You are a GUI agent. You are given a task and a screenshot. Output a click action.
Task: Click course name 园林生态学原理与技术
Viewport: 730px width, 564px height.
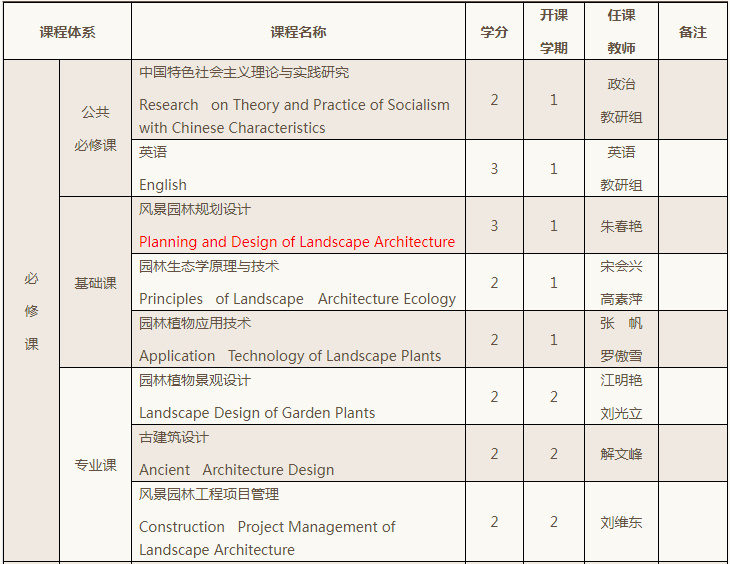[x=209, y=266]
